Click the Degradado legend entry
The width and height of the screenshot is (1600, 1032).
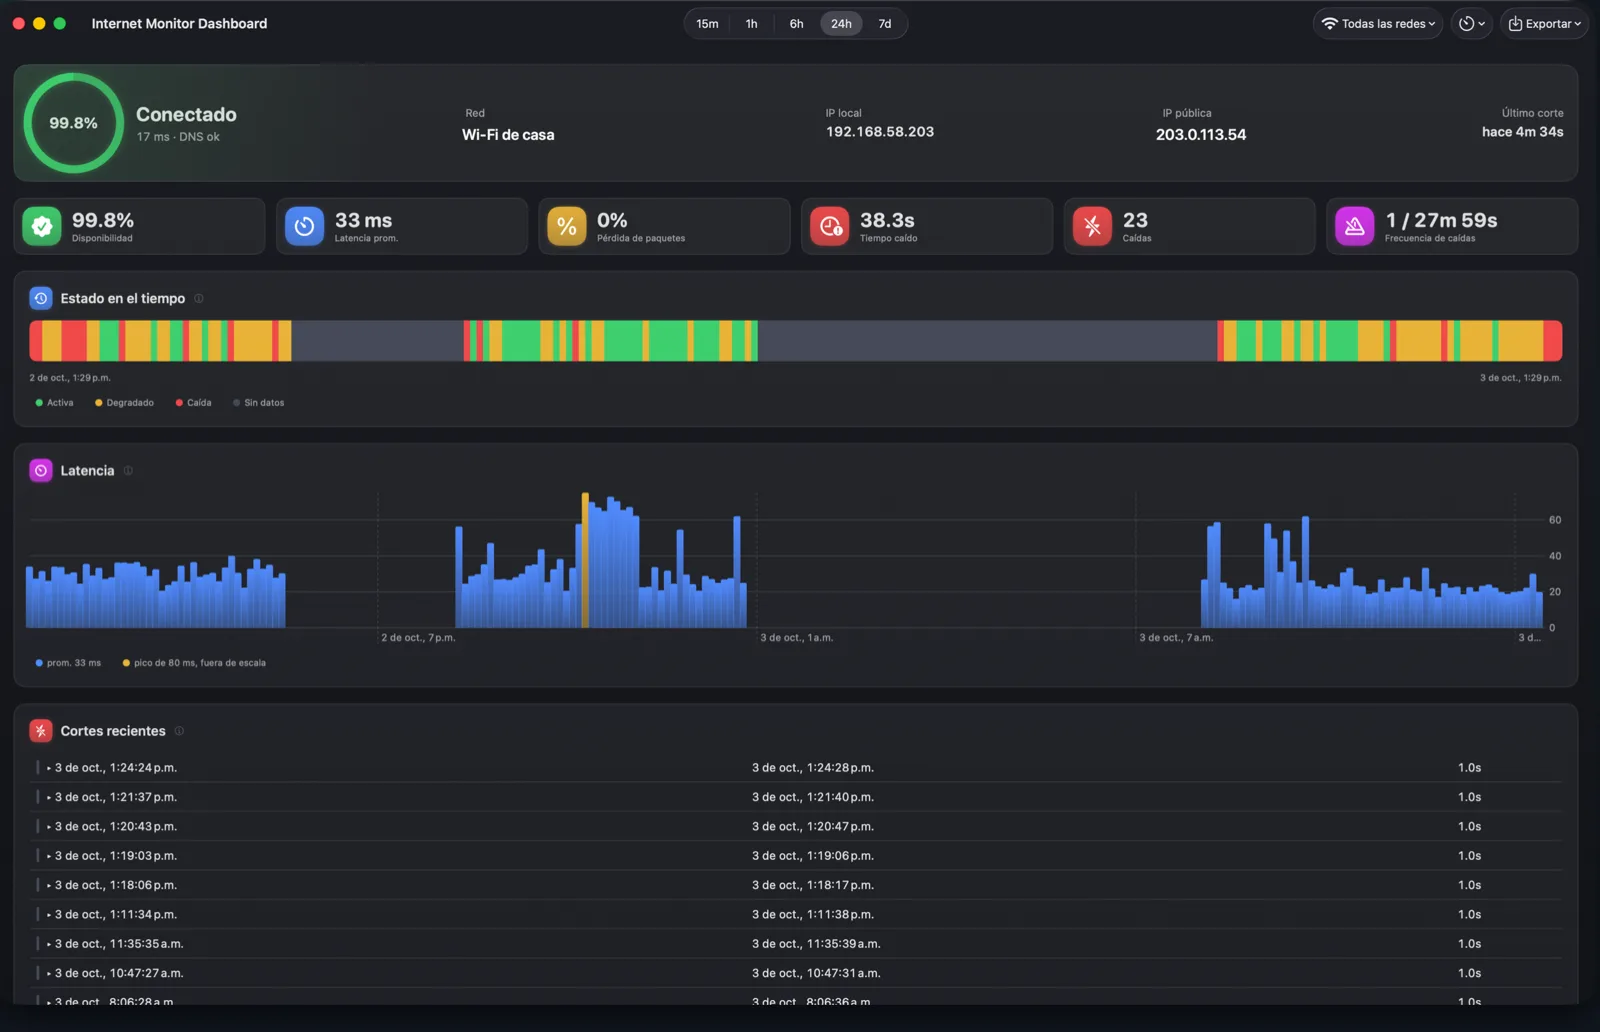pos(124,403)
